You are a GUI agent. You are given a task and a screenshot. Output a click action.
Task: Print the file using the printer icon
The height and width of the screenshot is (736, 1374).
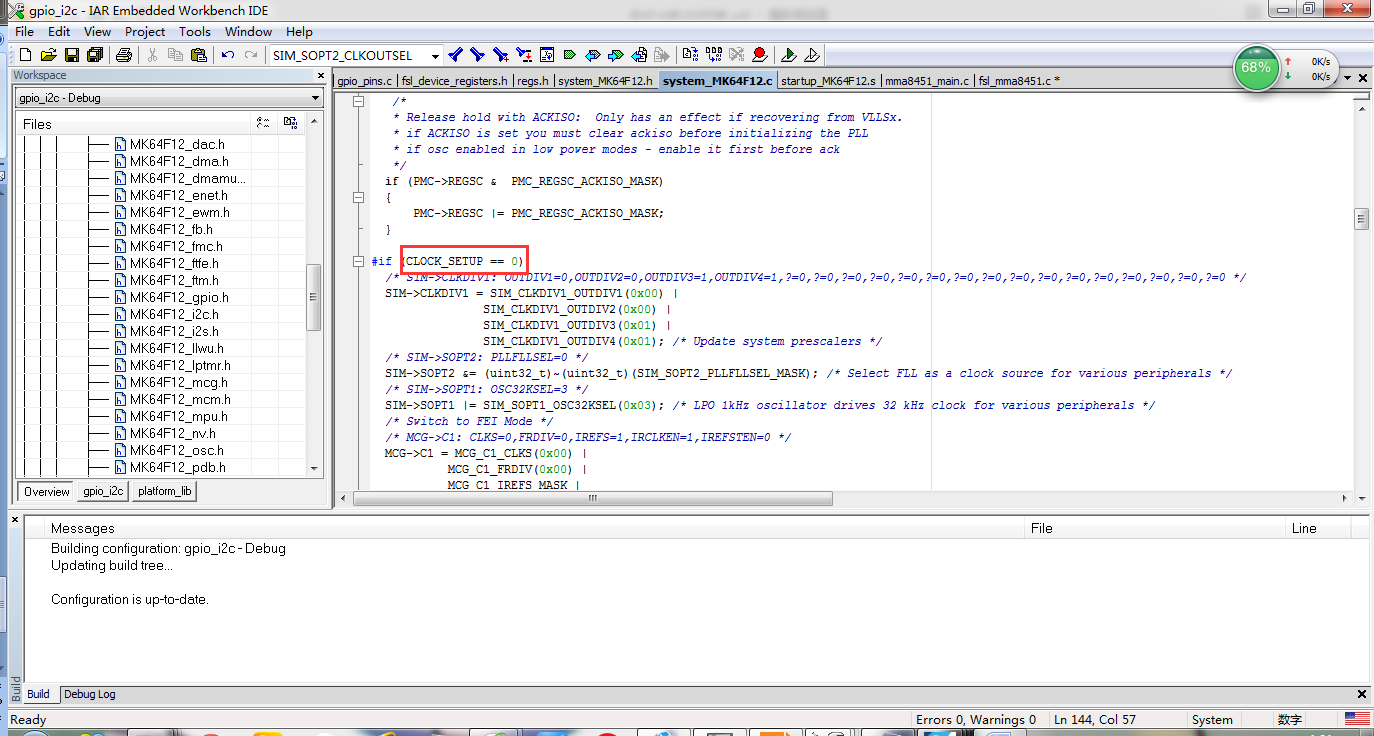click(x=124, y=55)
